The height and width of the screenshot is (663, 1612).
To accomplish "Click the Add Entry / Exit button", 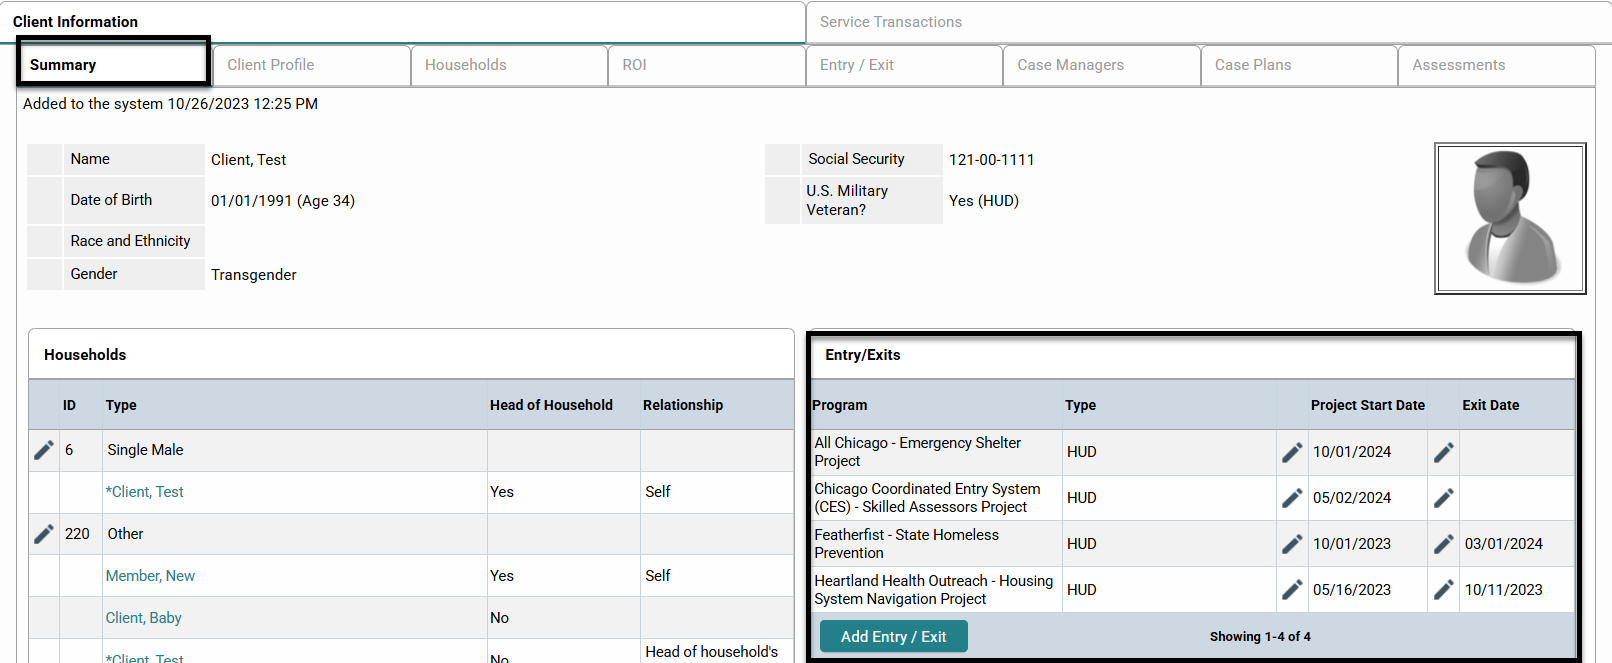I will [893, 637].
